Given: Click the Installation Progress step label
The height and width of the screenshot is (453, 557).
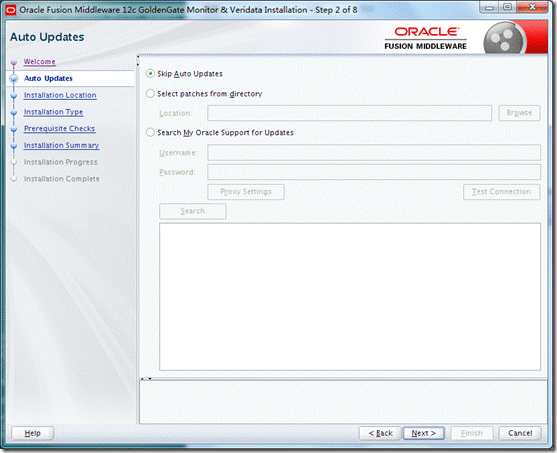Looking at the screenshot, I should [x=60, y=162].
